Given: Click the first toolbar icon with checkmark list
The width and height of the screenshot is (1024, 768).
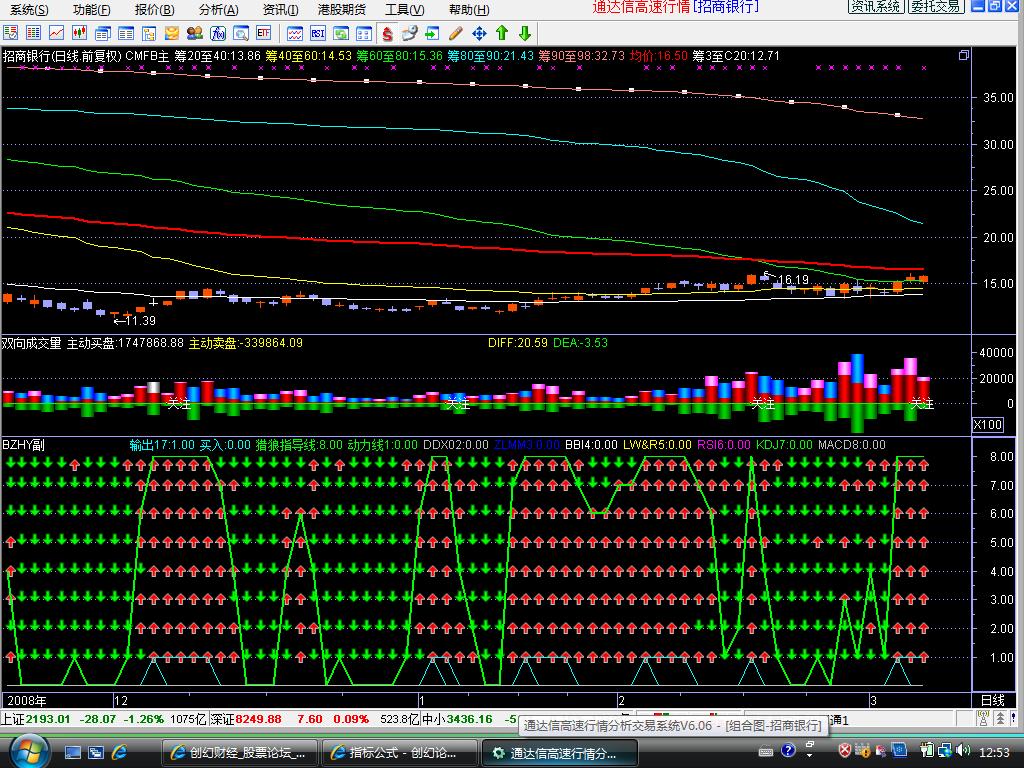Looking at the screenshot, I should [x=10, y=33].
